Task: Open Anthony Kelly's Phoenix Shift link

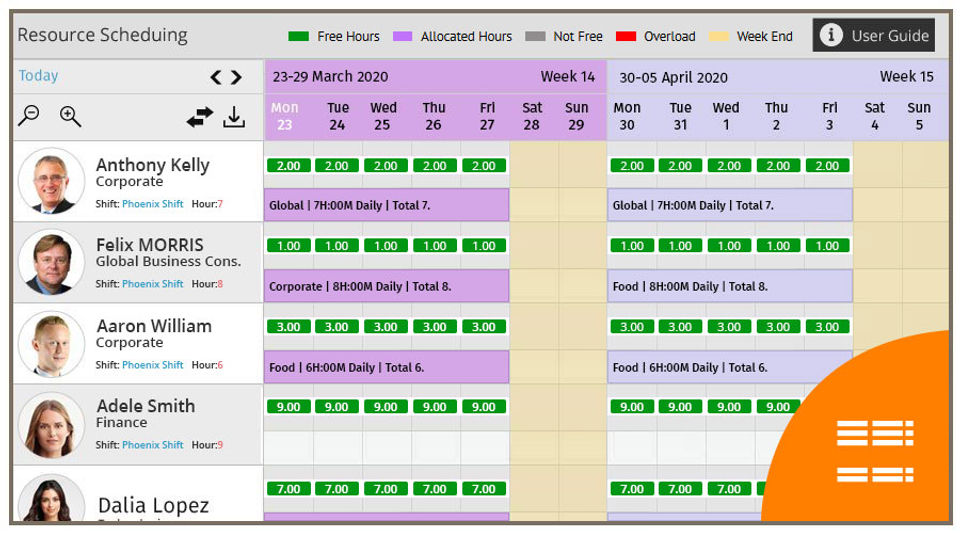Action: coord(152,204)
